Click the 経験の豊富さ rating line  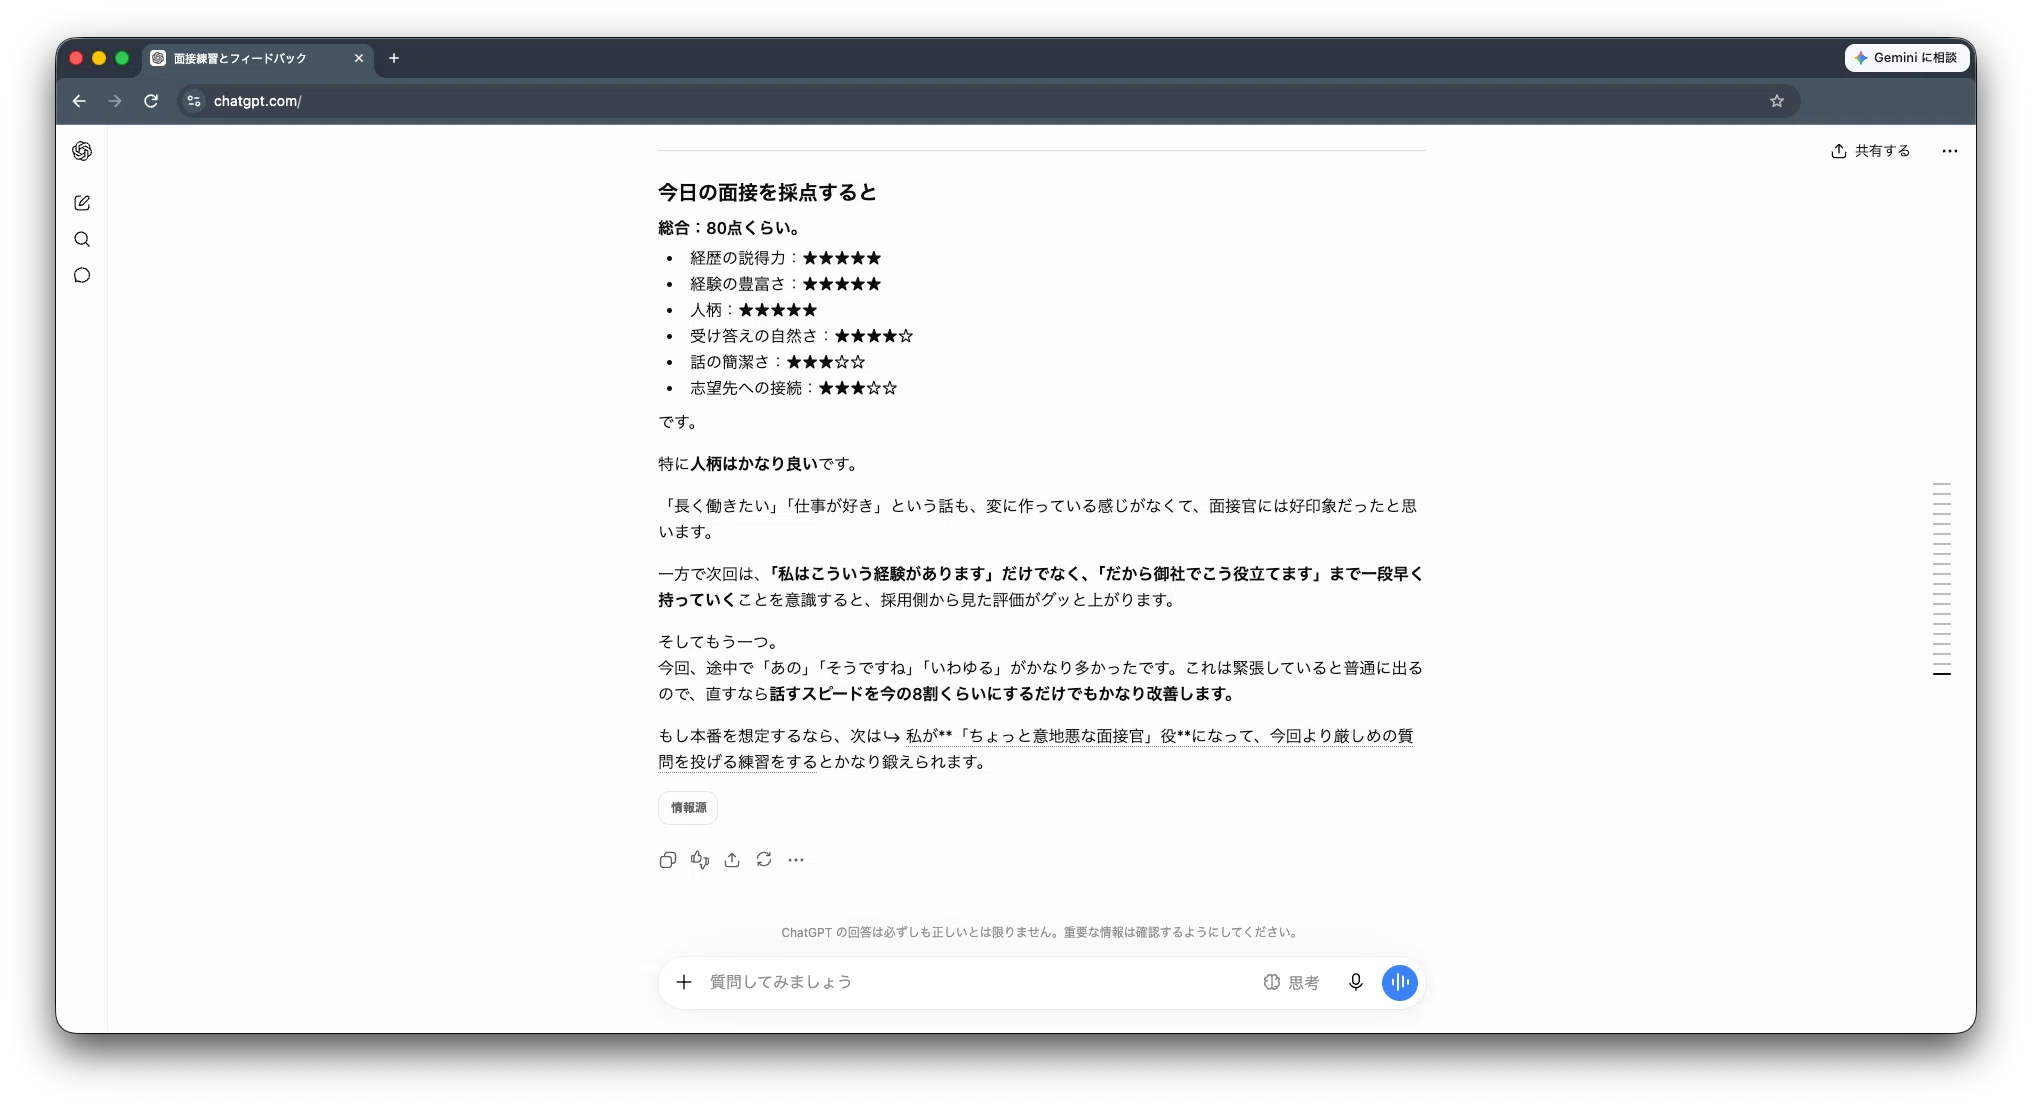coord(785,284)
